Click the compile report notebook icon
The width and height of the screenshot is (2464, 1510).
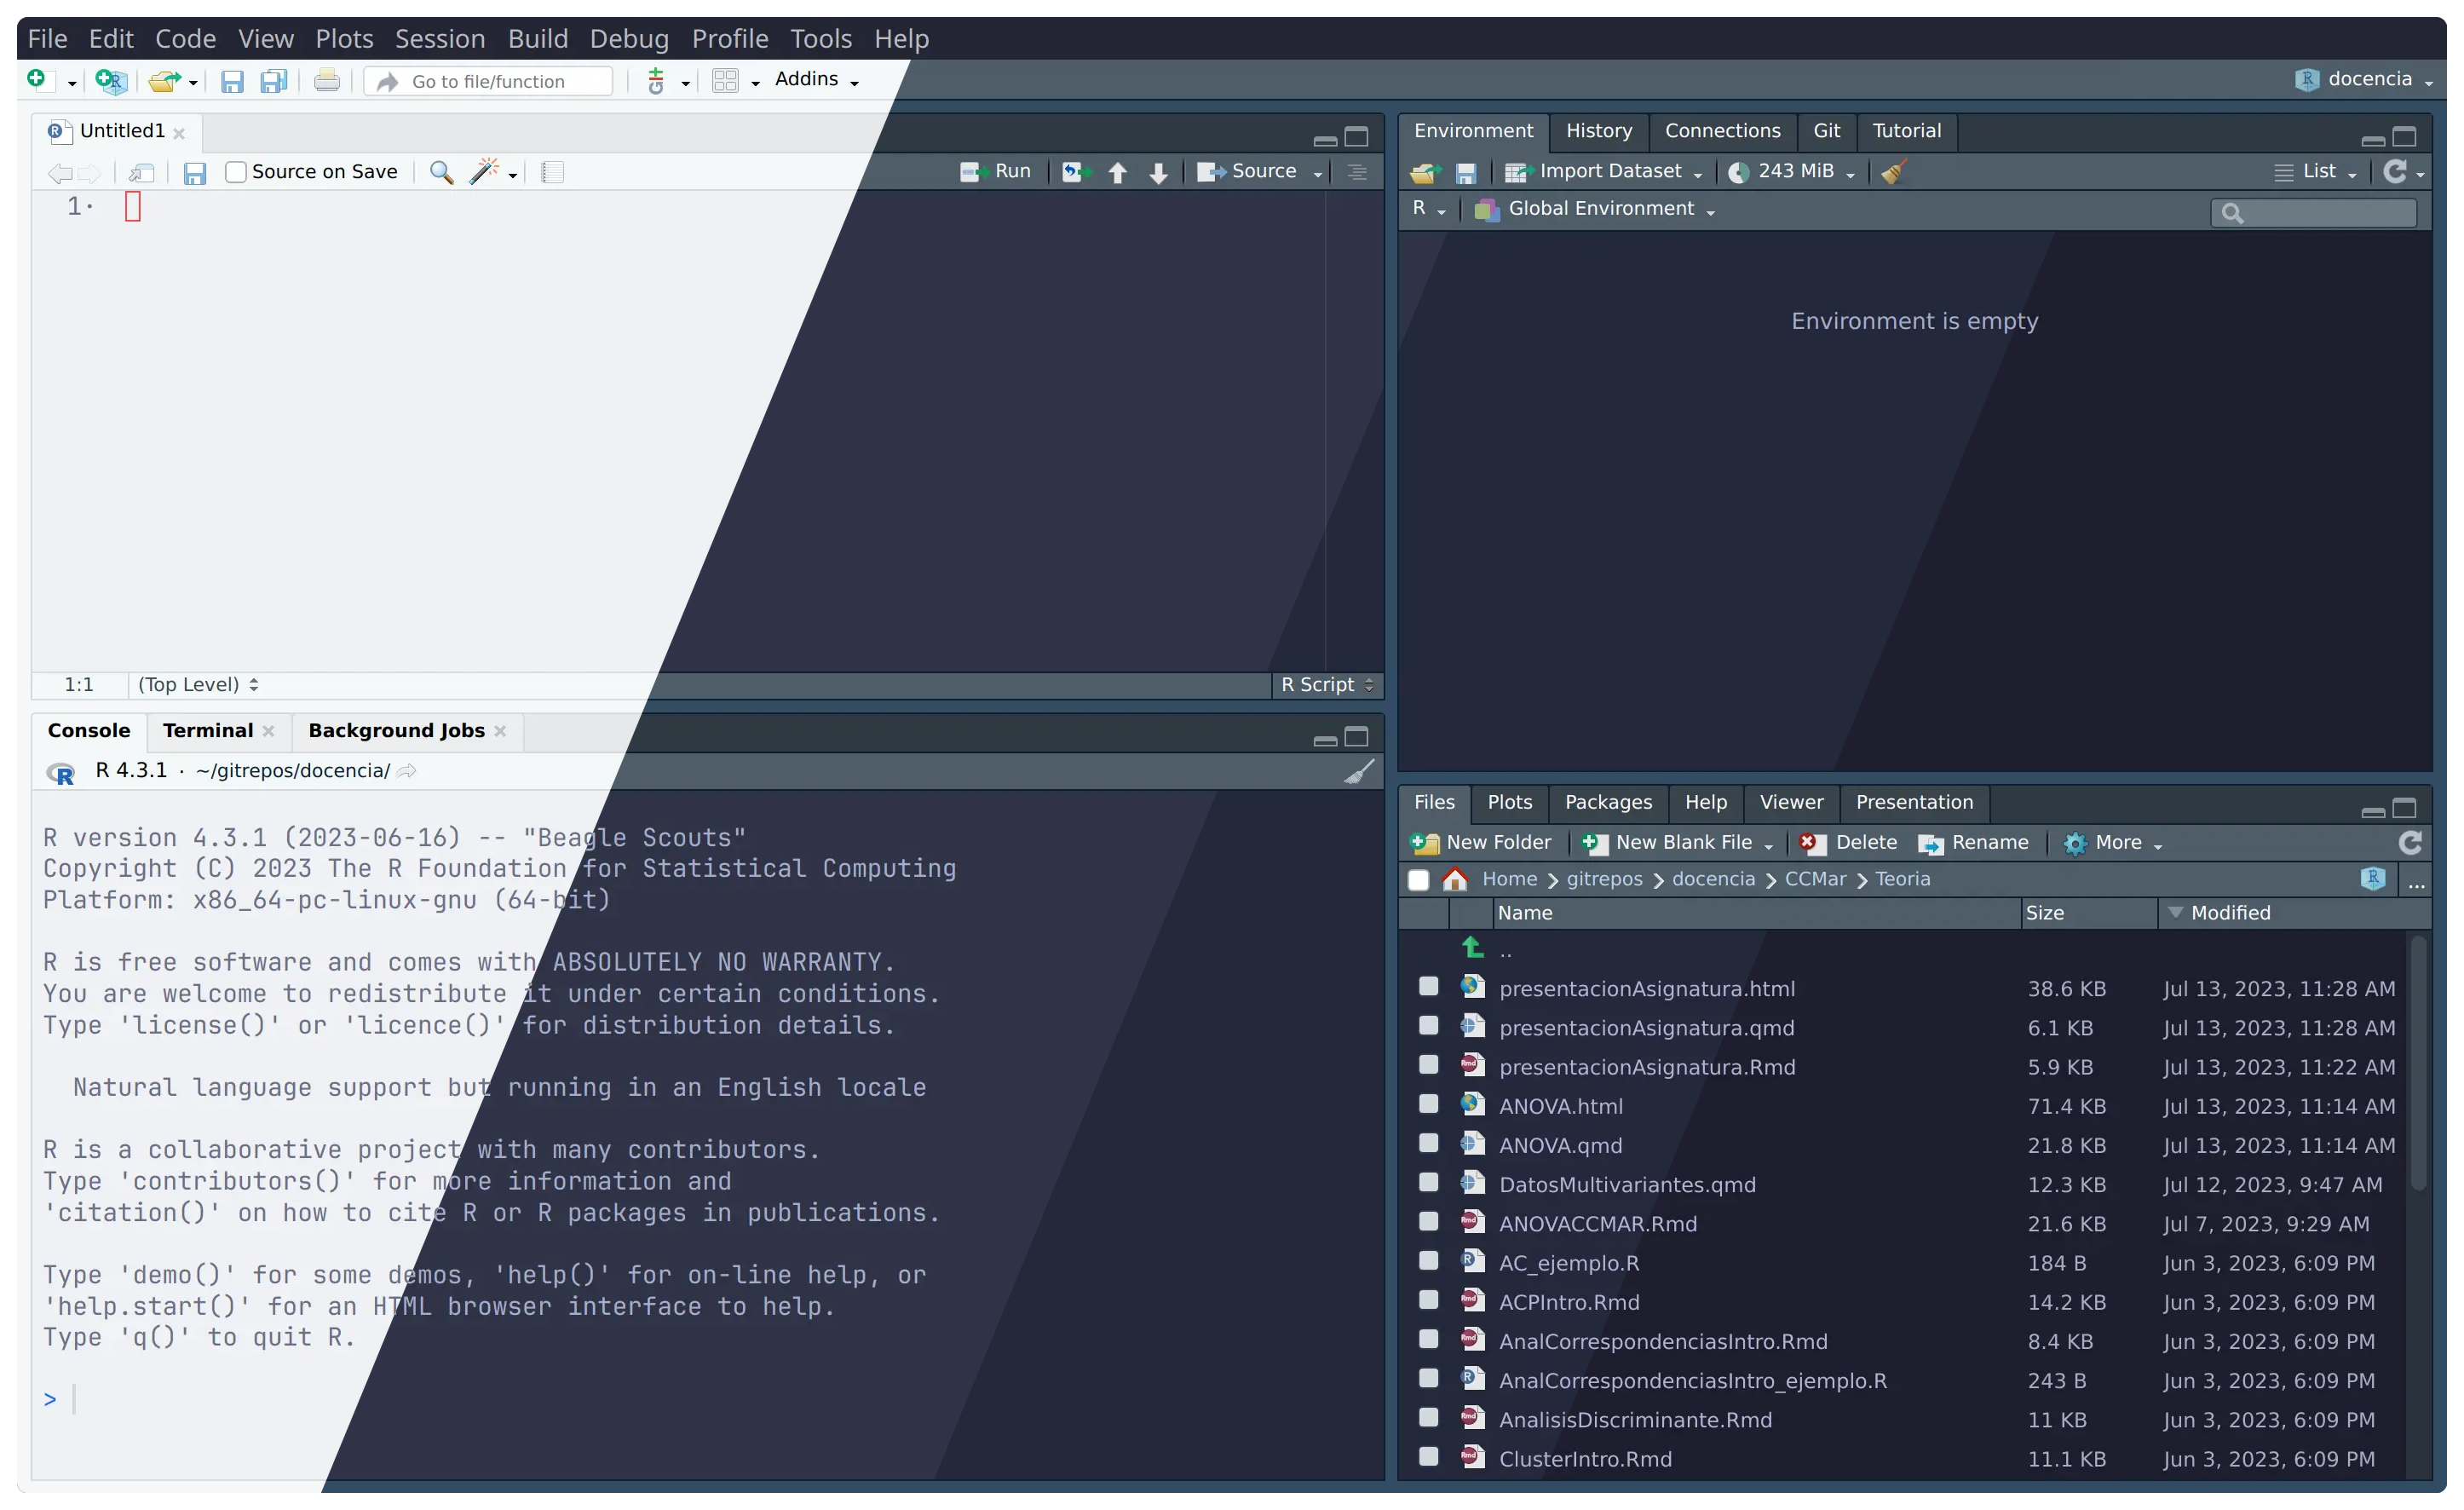pos(552,172)
